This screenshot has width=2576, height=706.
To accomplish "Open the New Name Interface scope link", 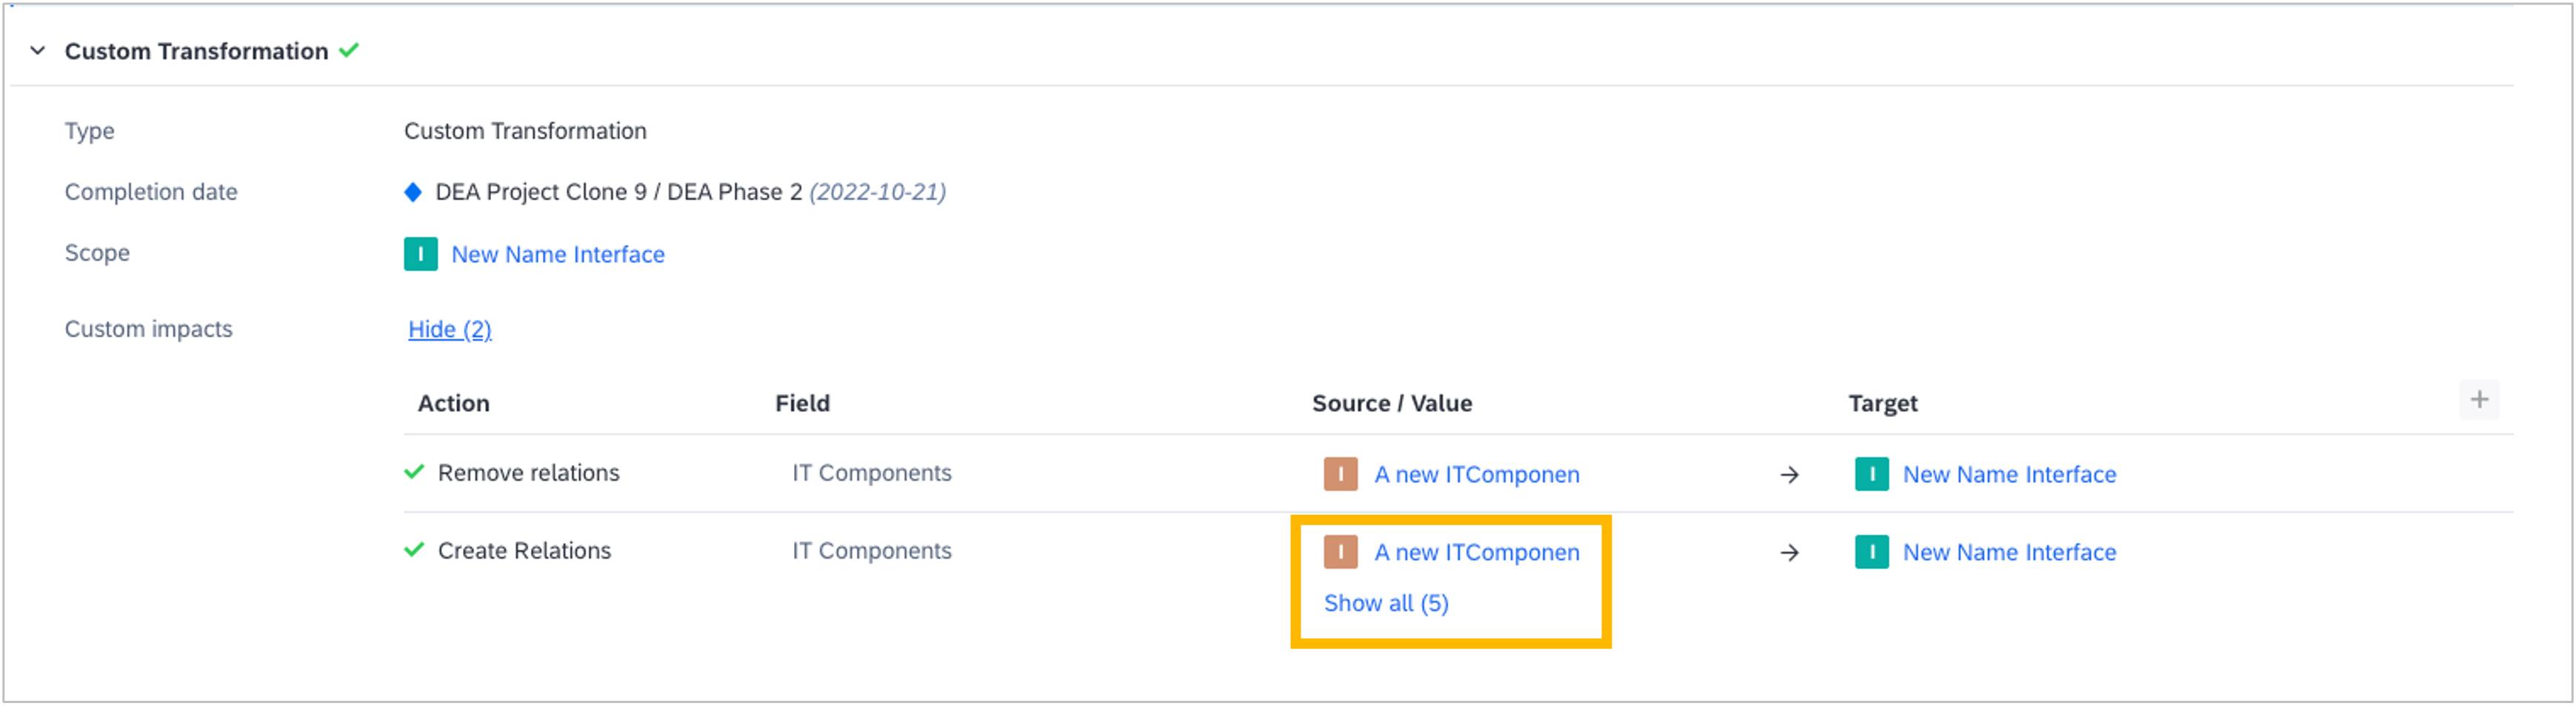I will [557, 255].
